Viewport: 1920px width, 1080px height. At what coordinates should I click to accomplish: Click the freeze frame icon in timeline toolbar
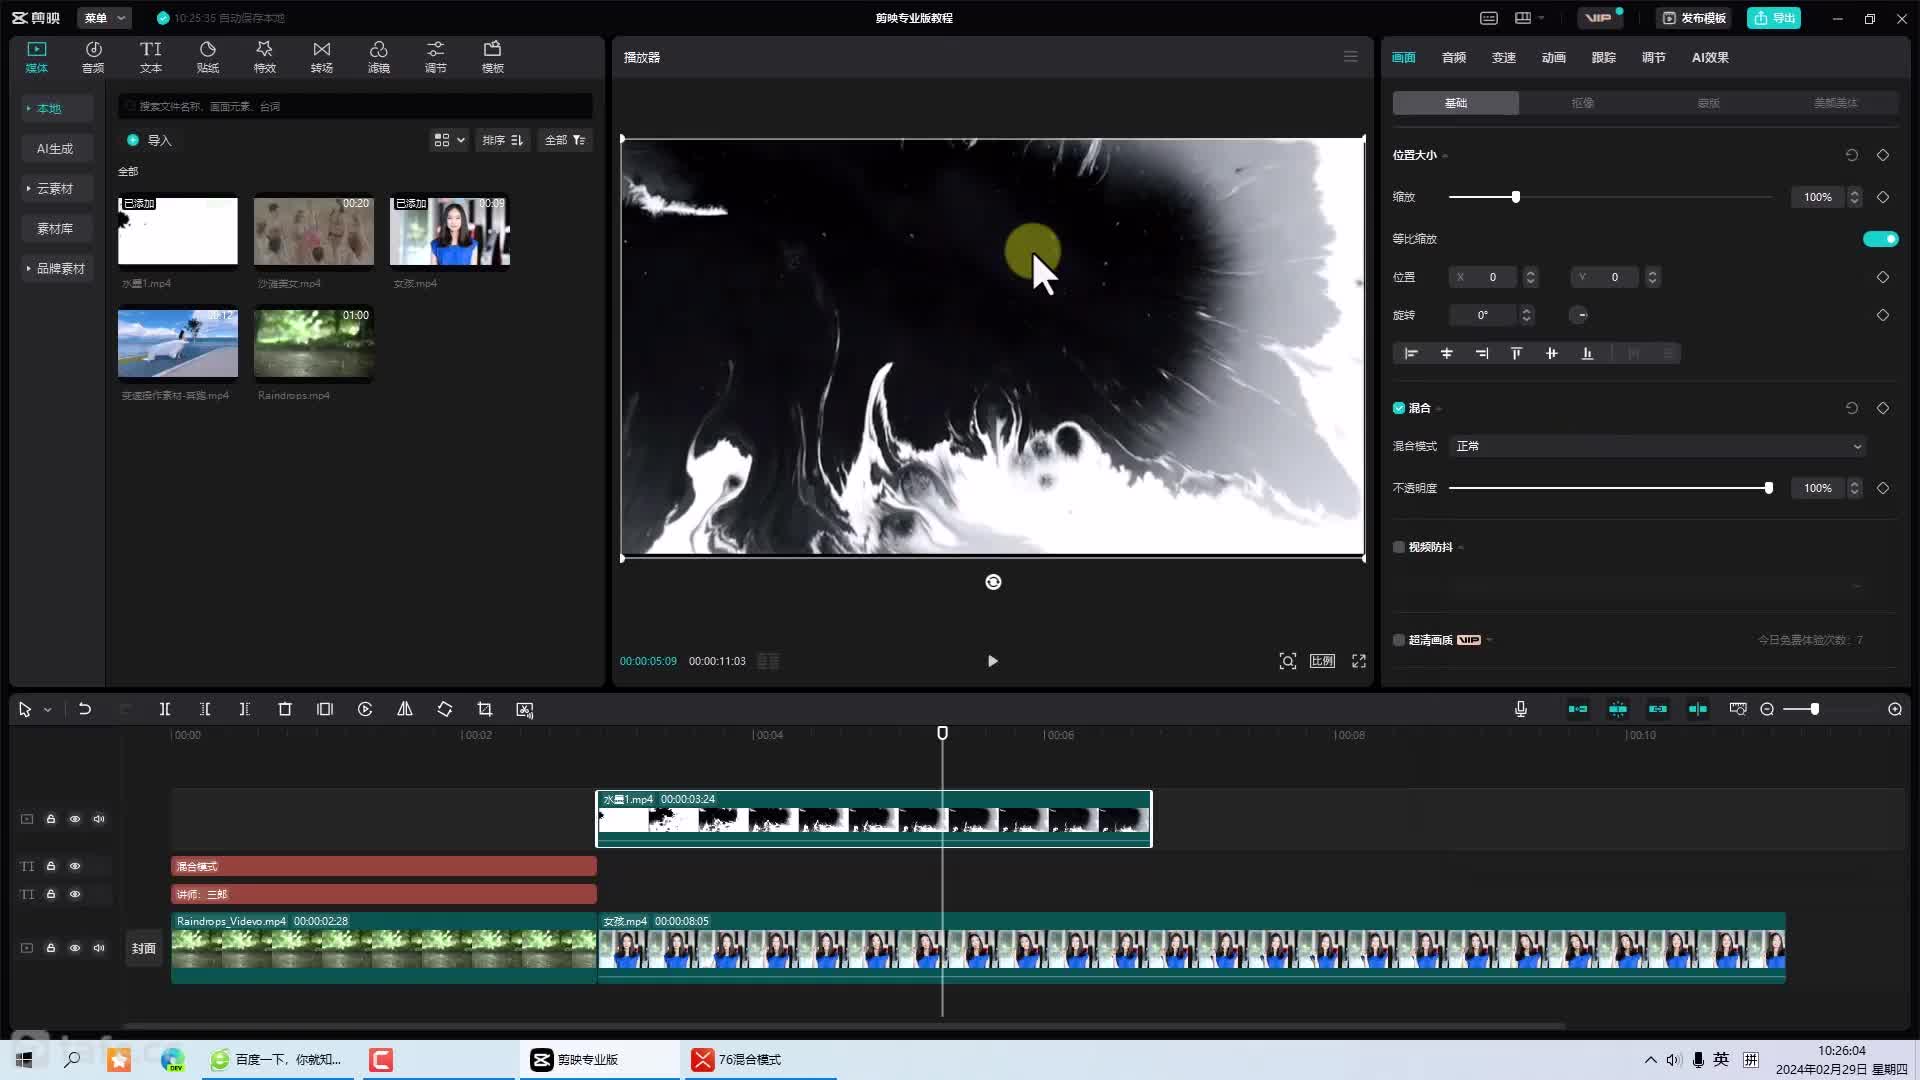pyautogui.click(x=325, y=709)
